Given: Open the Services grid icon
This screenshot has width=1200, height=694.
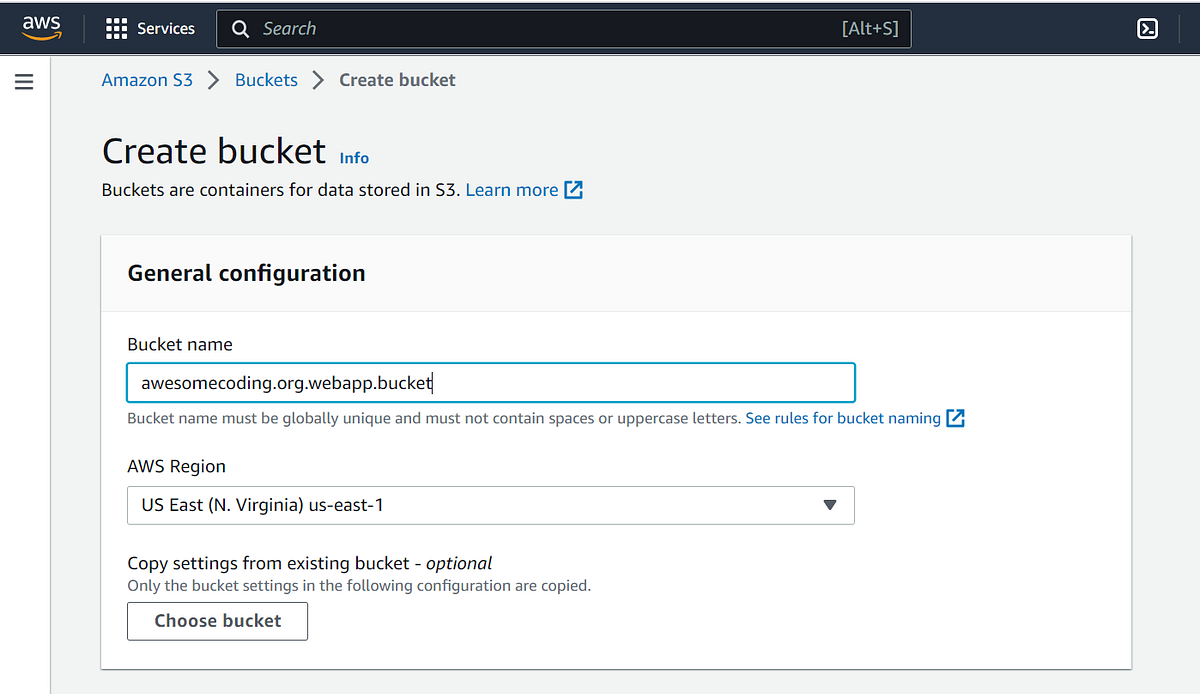Looking at the screenshot, I should [117, 28].
